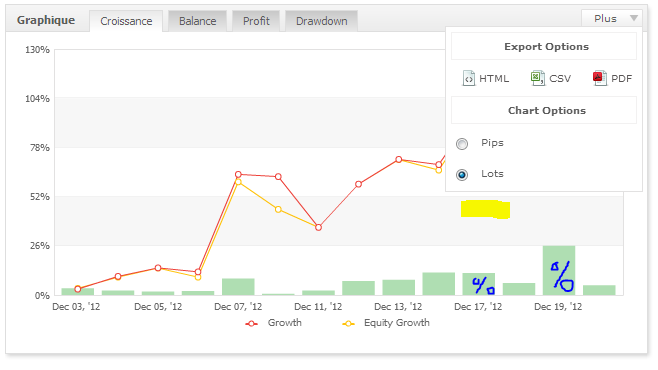Viewport: 658px width, 370px height.
Task: Export chart as CSV icon
Action: (538, 78)
